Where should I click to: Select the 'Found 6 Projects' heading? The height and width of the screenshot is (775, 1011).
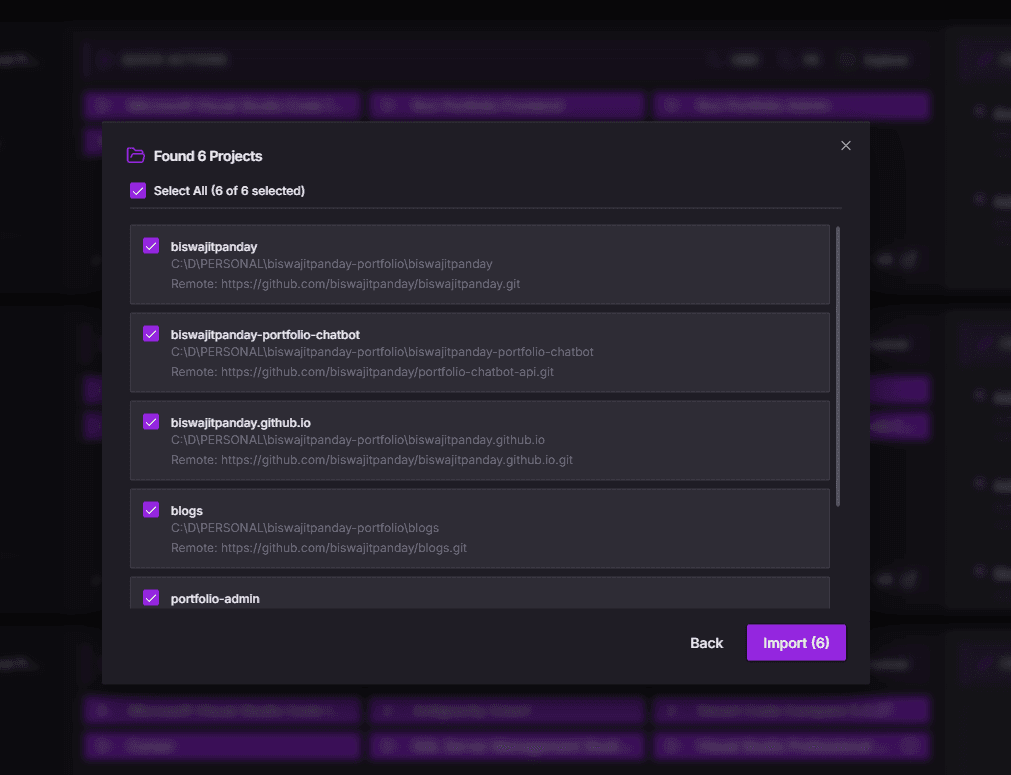(x=208, y=156)
